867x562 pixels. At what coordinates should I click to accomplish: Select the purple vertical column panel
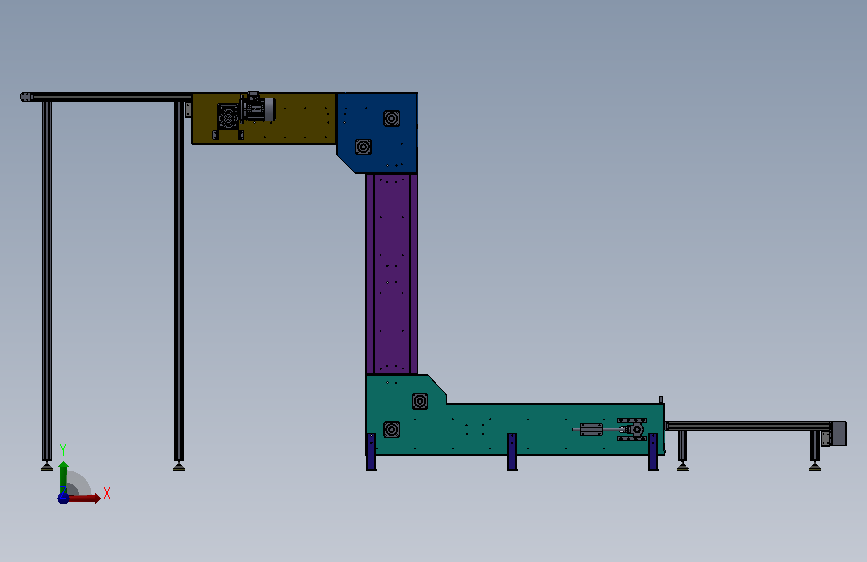[x=391, y=274]
